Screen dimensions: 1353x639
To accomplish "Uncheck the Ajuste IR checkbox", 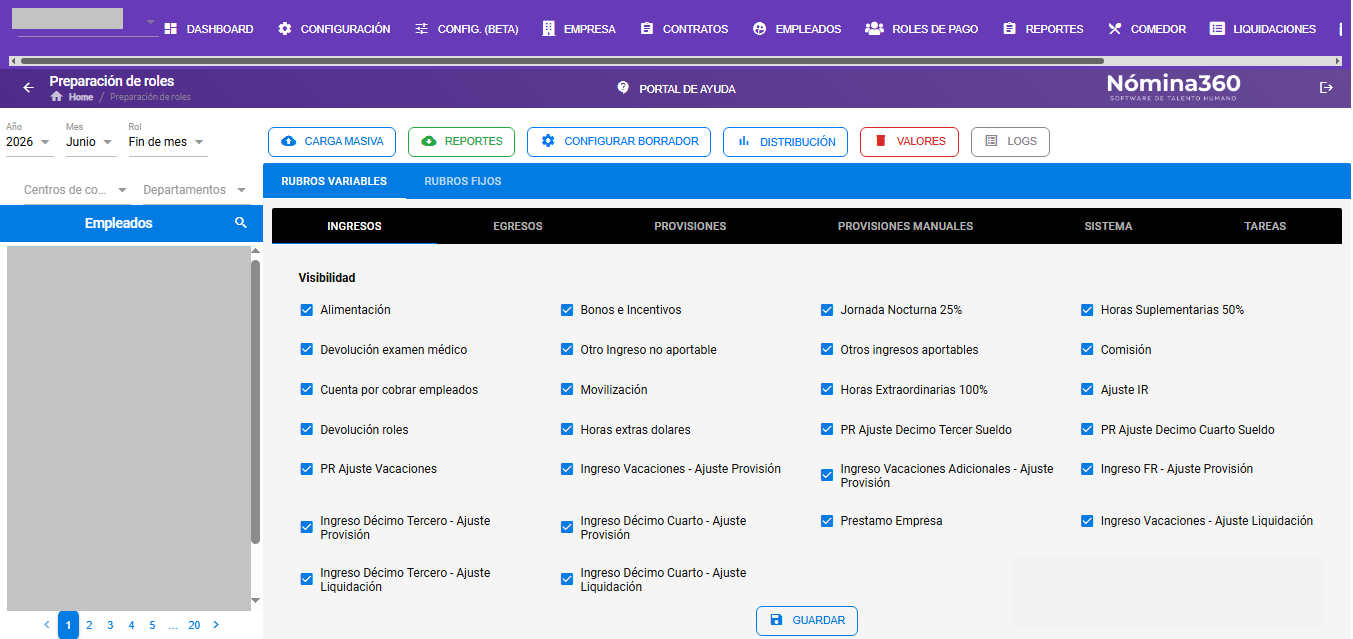I will 1087,390.
